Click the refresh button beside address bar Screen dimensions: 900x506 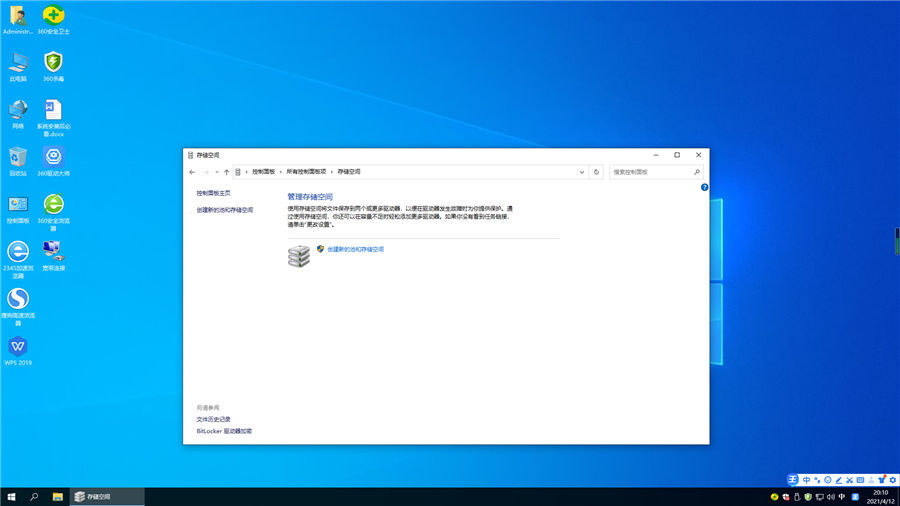tap(597, 172)
